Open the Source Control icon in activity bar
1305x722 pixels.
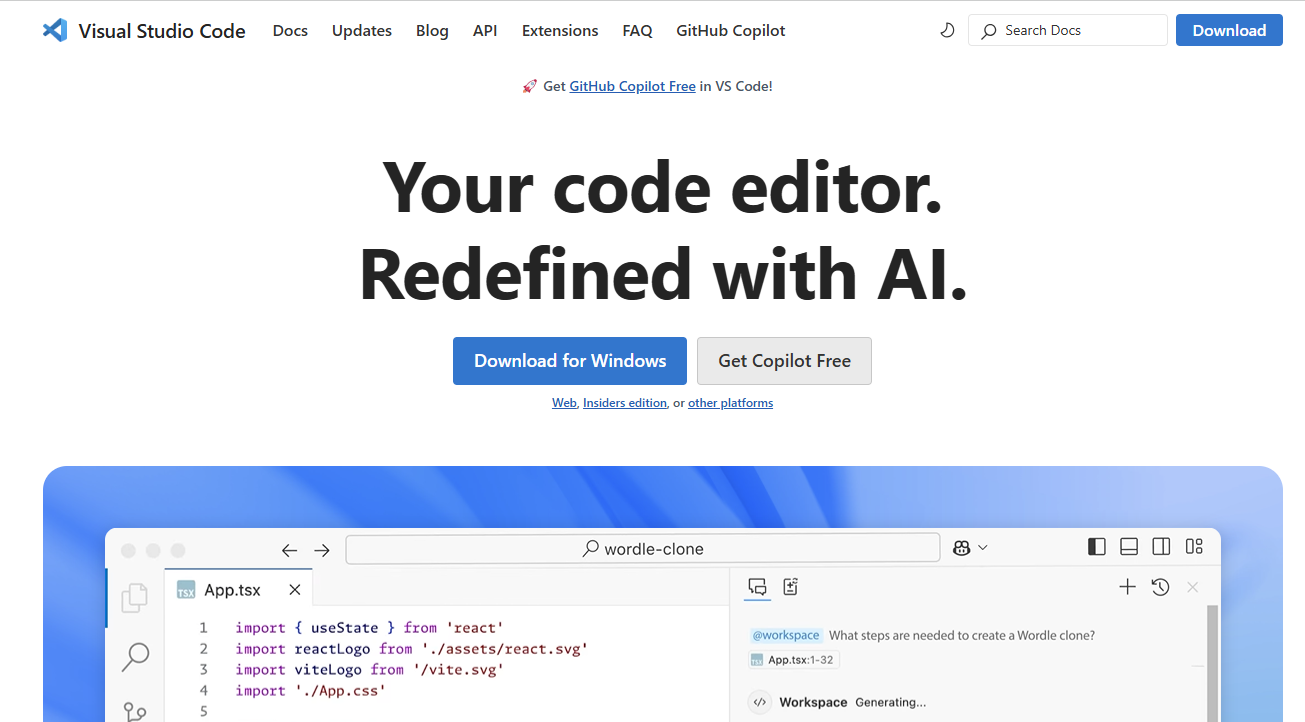point(135,711)
